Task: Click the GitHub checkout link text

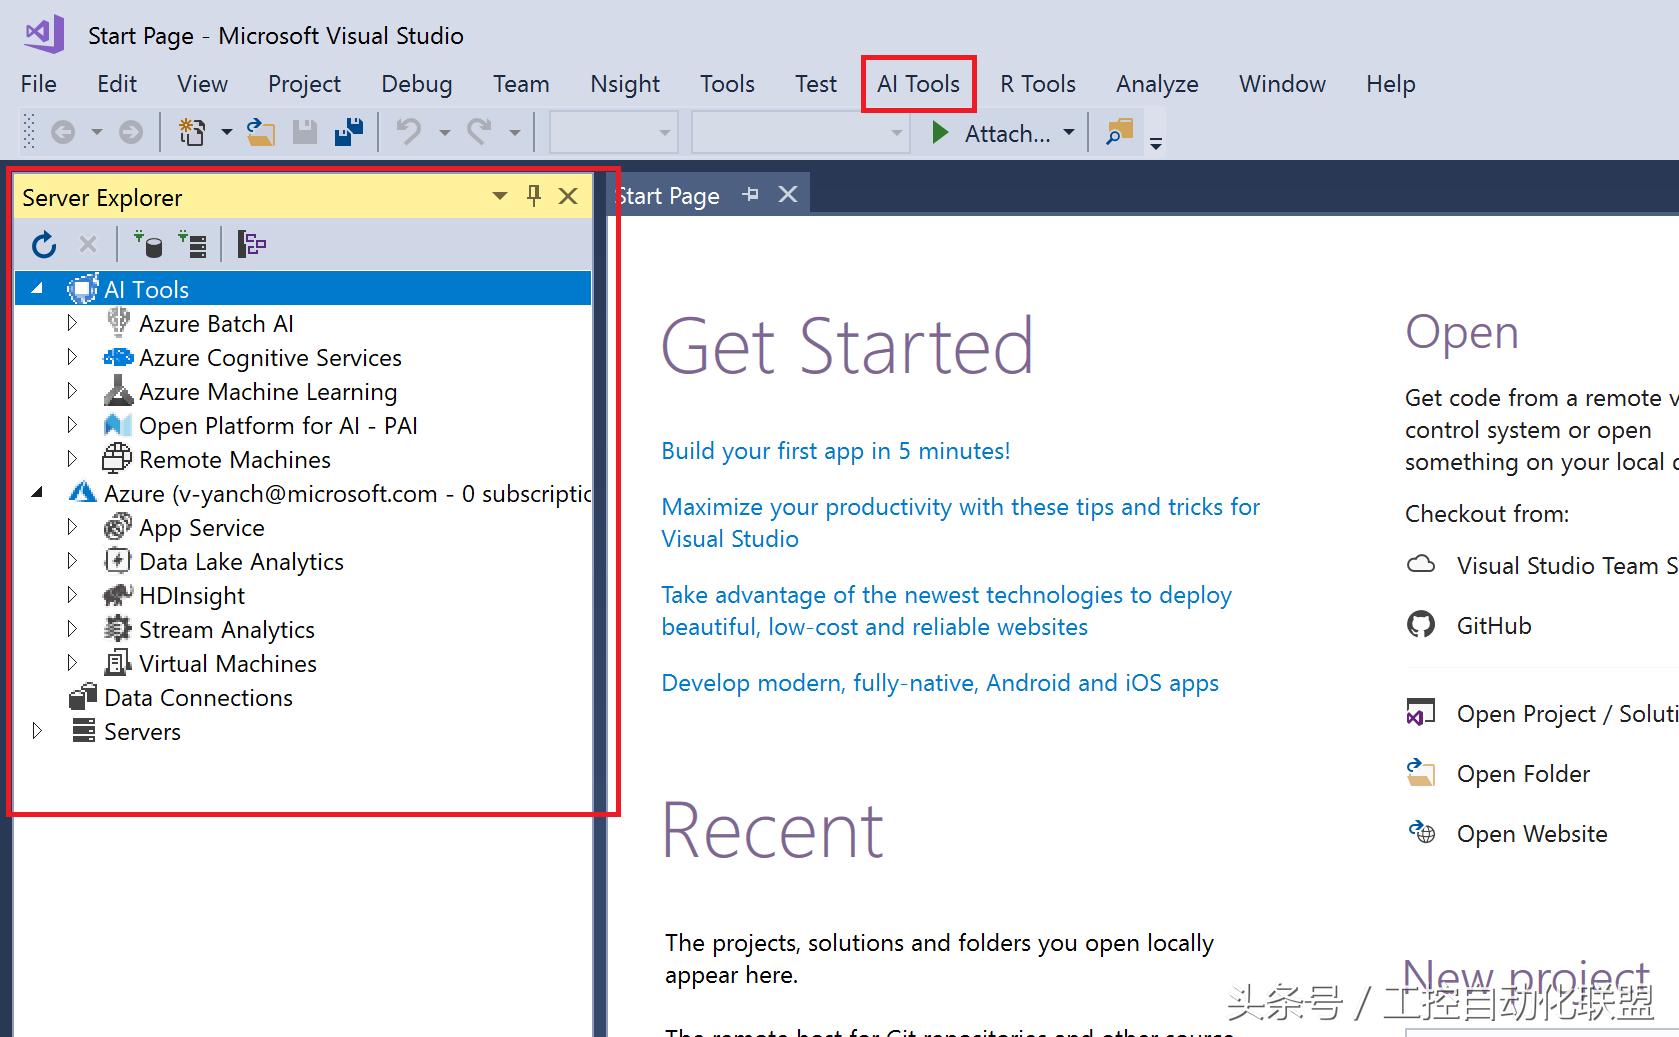Action: [x=1494, y=625]
